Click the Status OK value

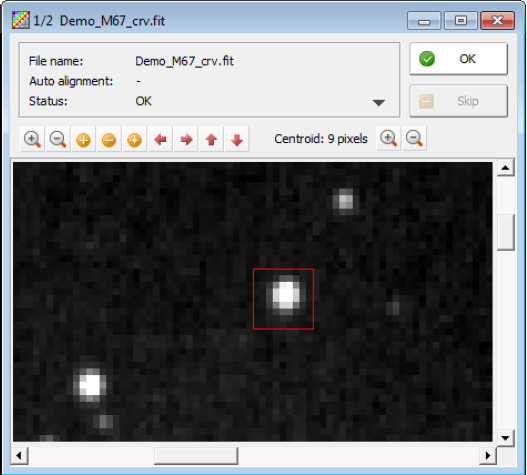(144, 101)
